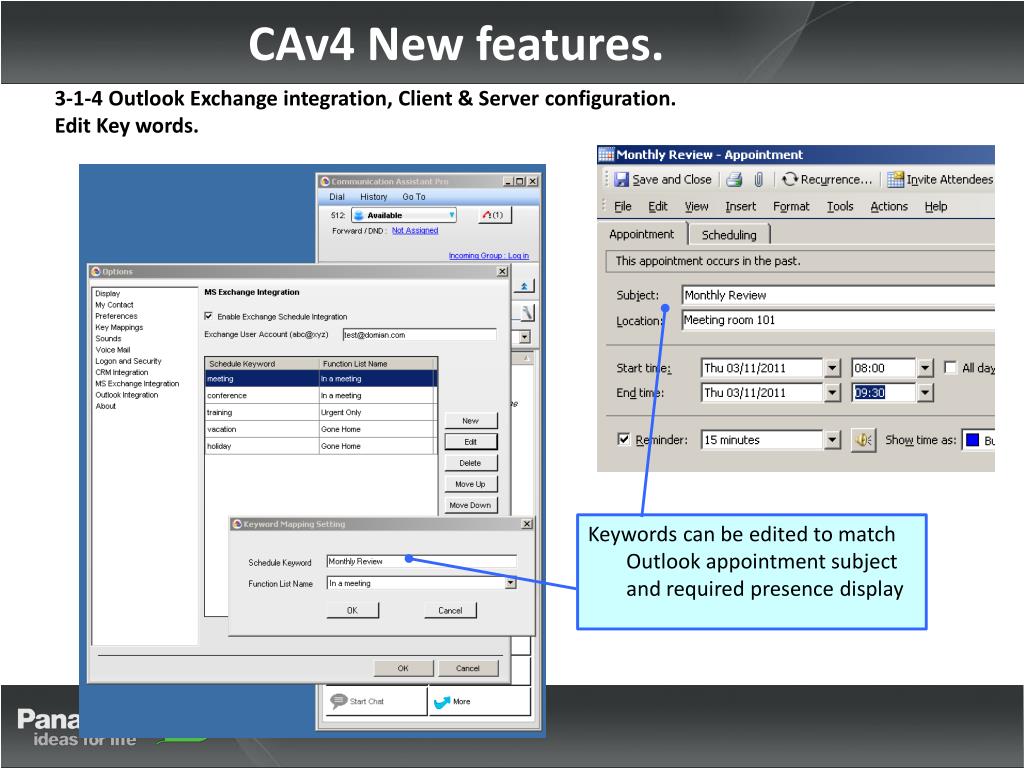Click the Delete keyword button
This screenshot has height=768, width=1024.
[x=470, y=463]
